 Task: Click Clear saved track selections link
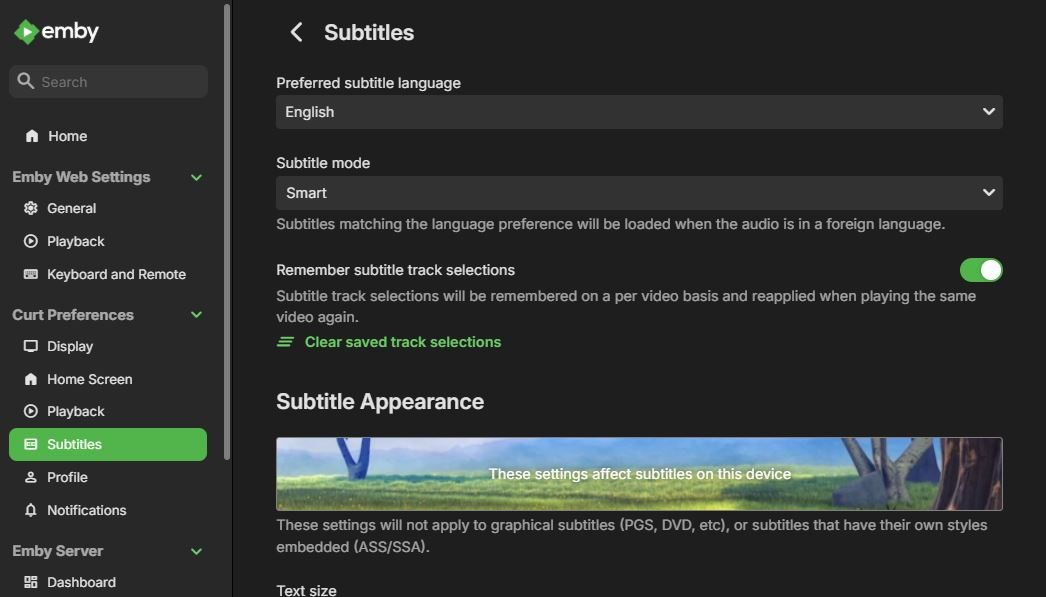402,342
